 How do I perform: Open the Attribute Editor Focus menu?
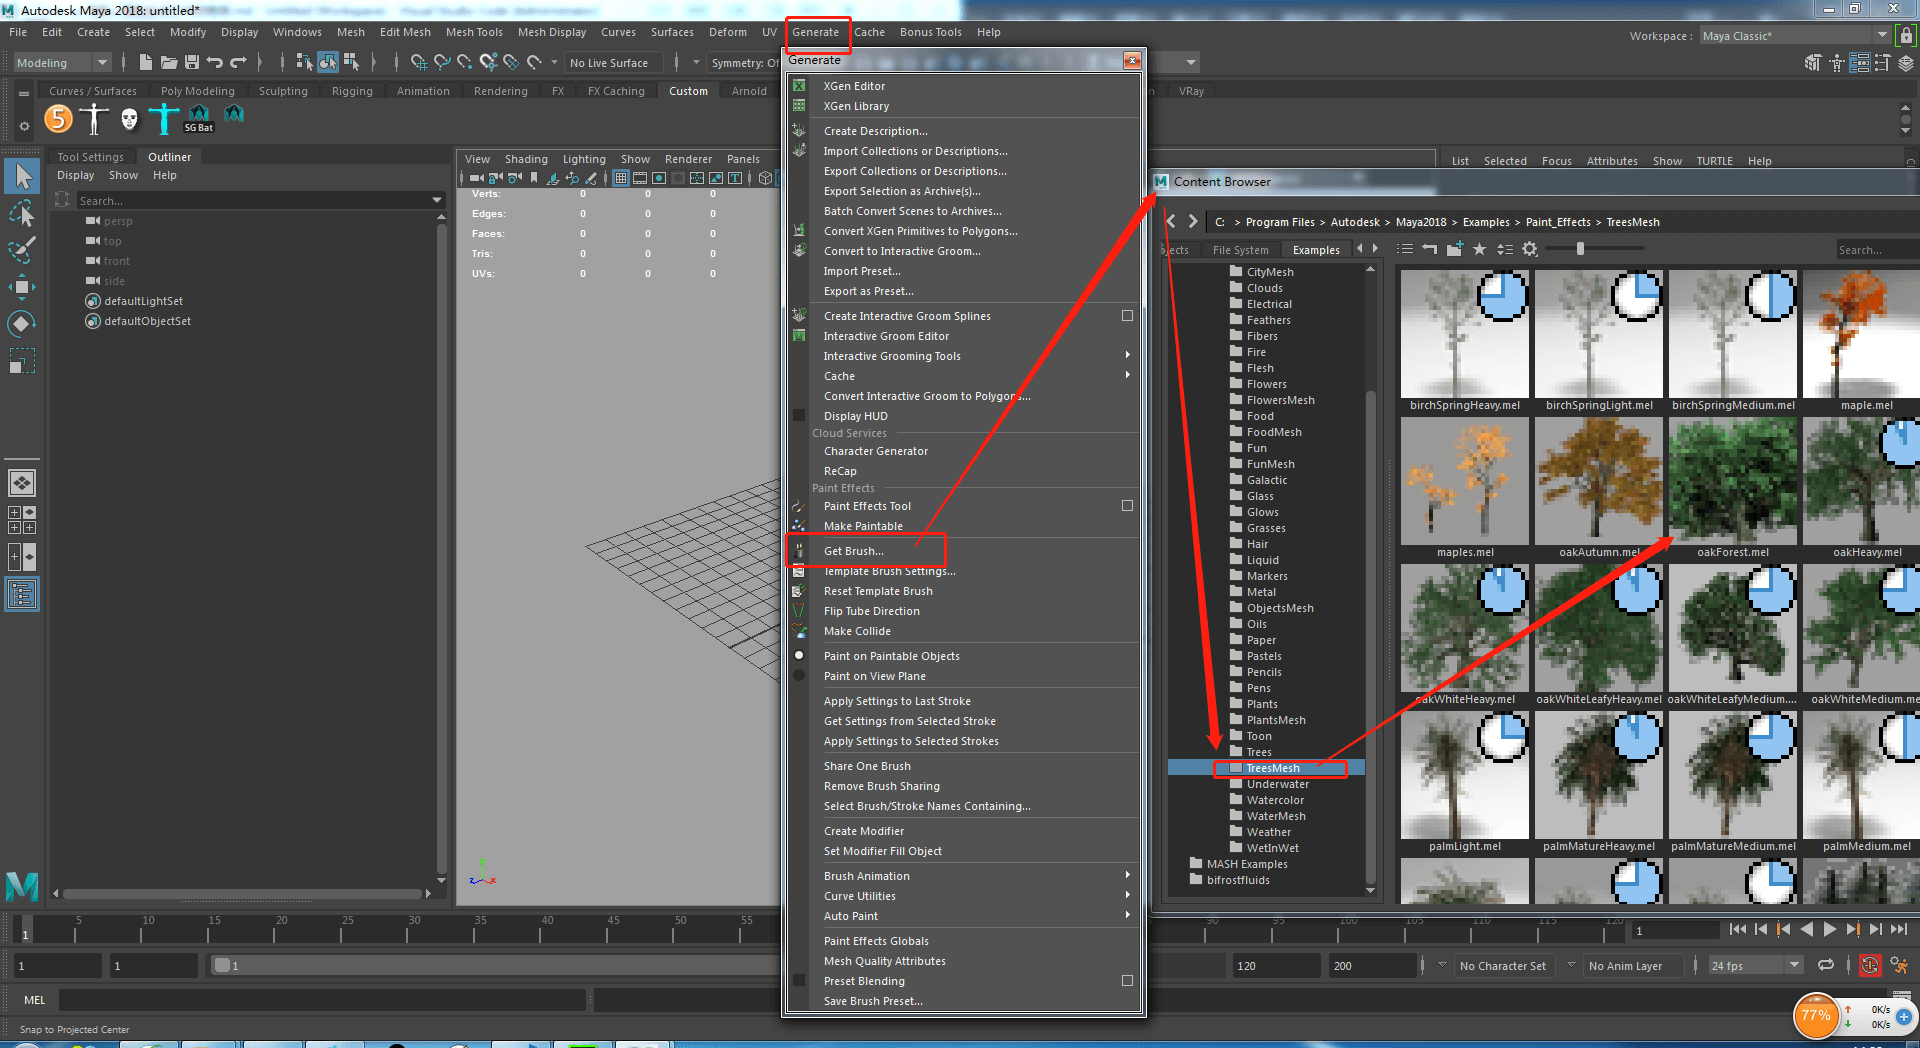click(1556, 161)
